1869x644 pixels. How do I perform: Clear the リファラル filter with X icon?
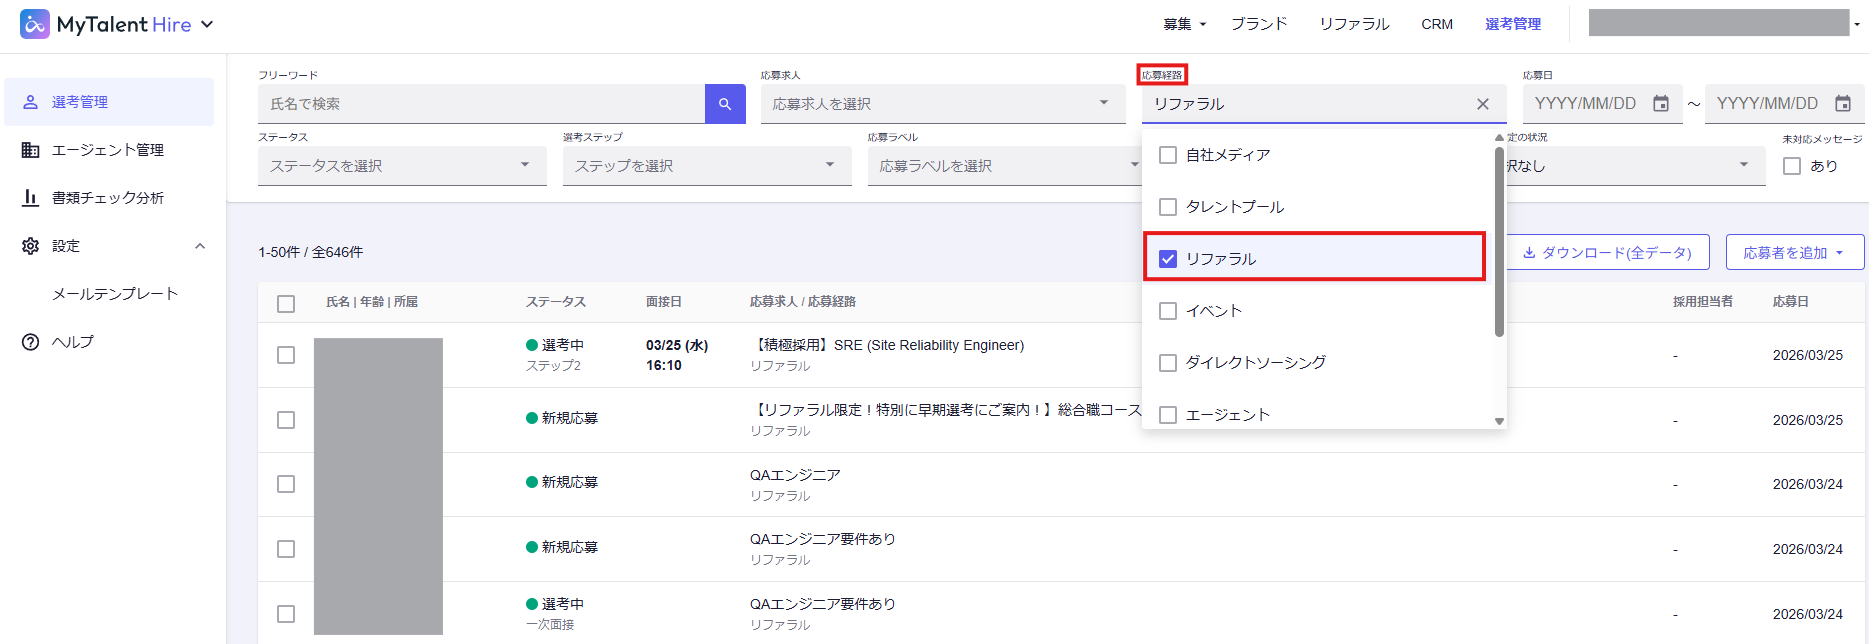(x=1483, y=104)
